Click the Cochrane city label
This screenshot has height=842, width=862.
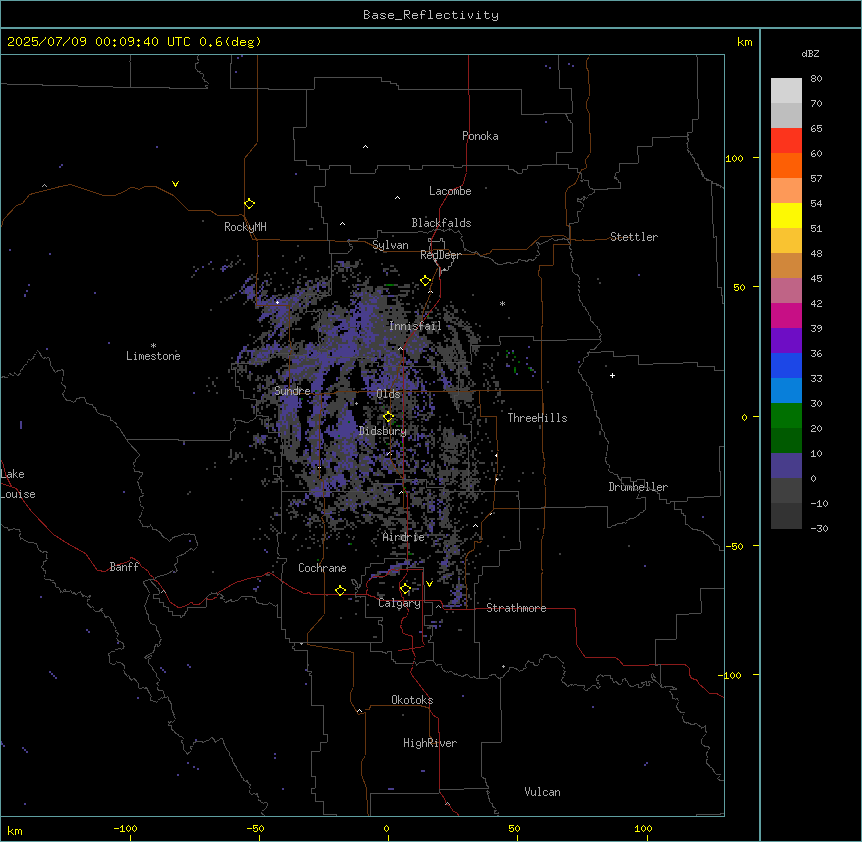[322, 568]
